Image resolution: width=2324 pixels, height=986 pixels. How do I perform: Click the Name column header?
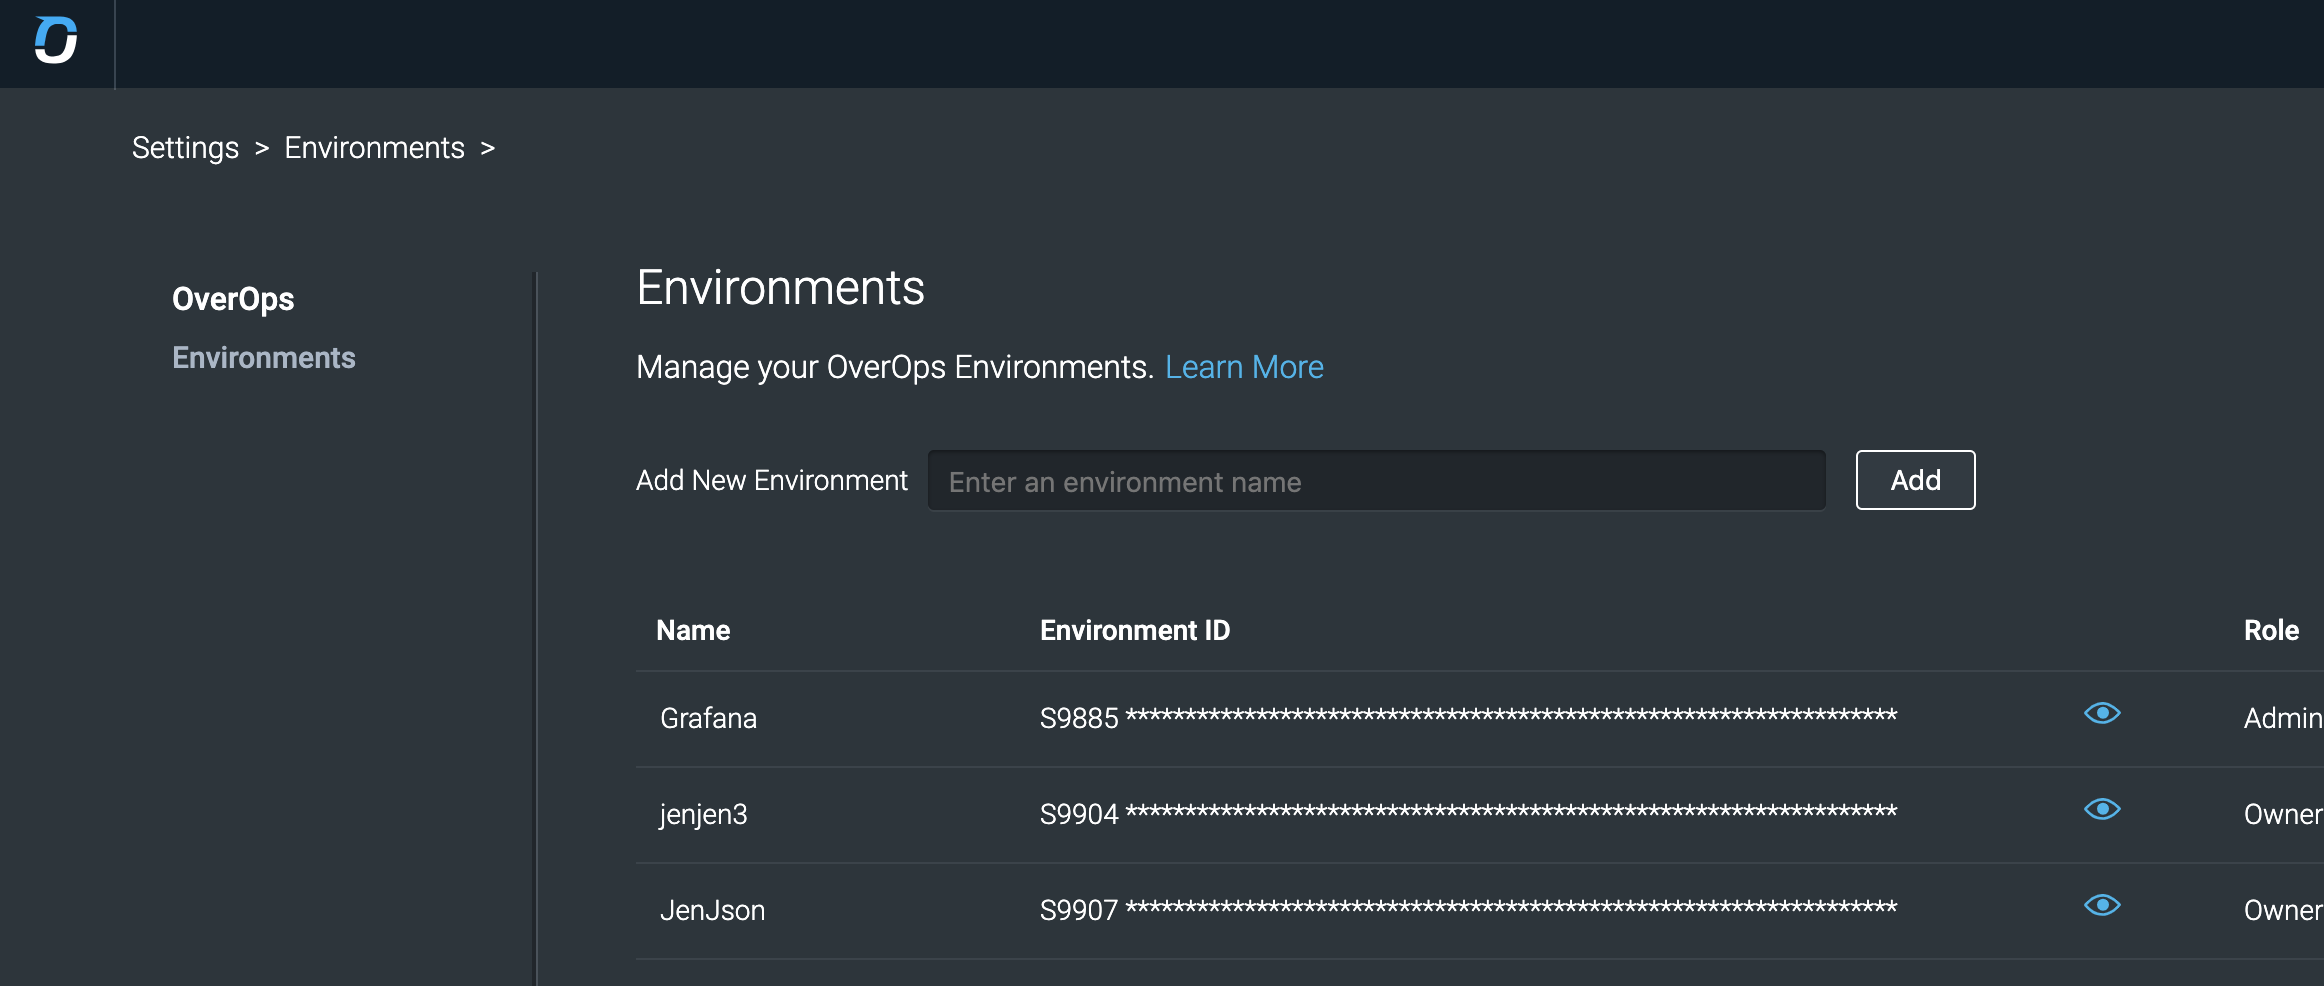[x=693, y=630]
